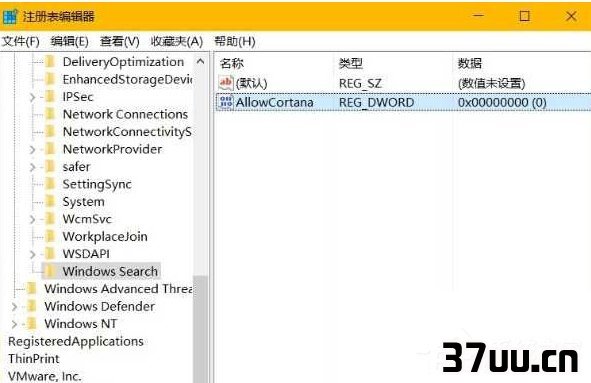This screenshot has height=383, width=591.
Task: Select the (默认) value name
Action: coord(251,83)
